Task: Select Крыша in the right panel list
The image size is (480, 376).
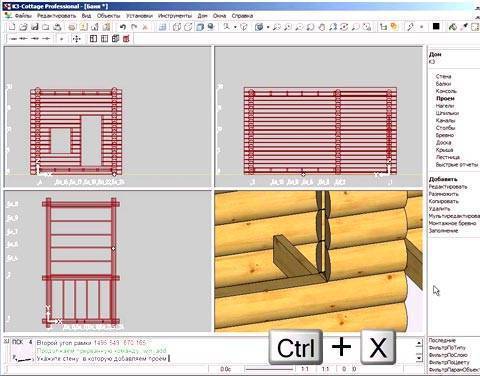Action: [444, 150]
